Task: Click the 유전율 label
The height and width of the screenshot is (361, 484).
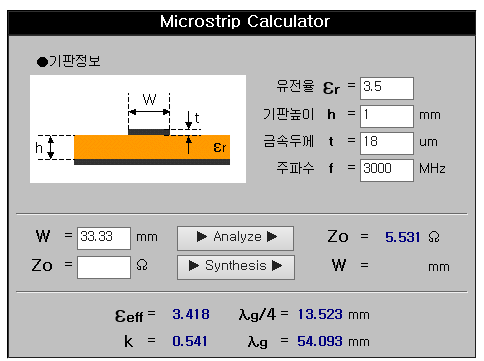Action: pos(295,86)
